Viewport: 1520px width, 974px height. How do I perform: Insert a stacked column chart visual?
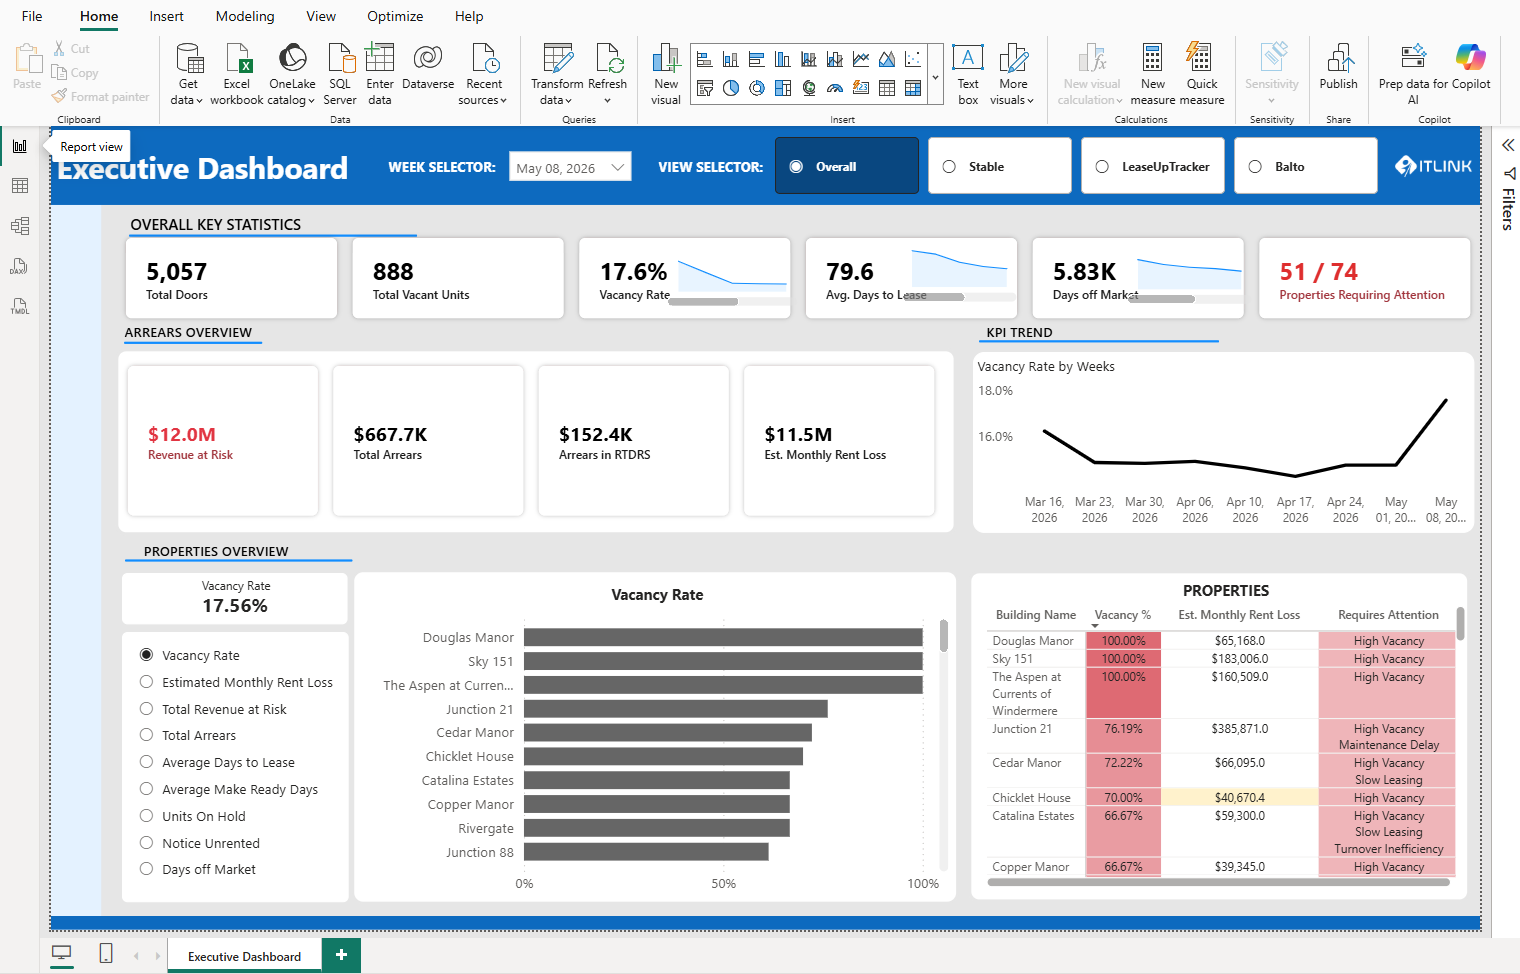click(x=731, y=59)
